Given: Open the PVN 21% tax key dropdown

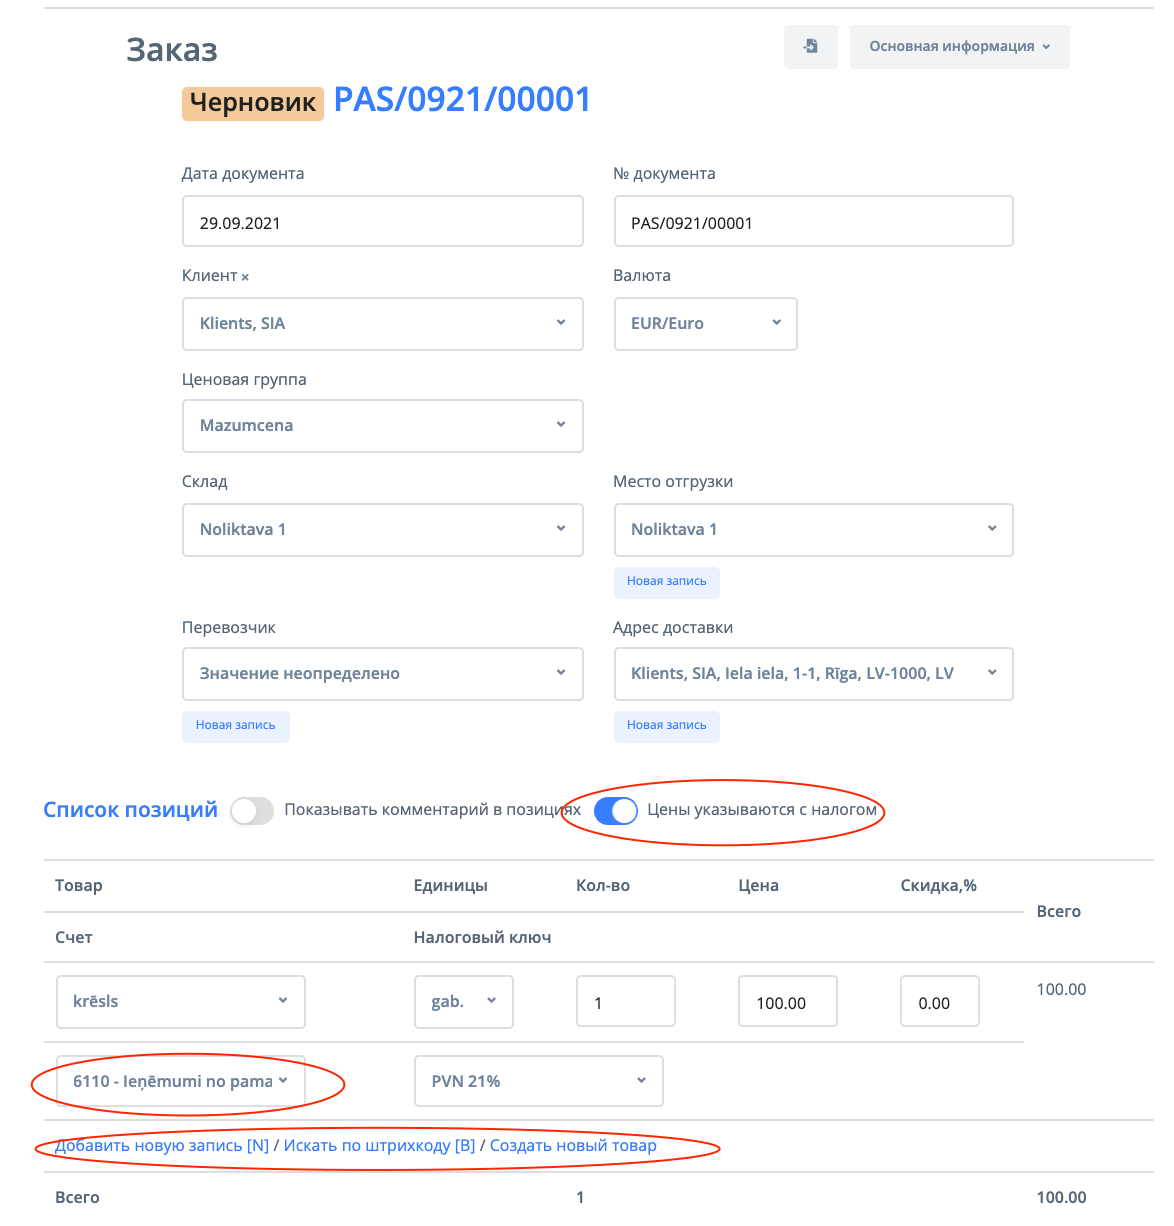Looking at the screenshot, I should pos(538,1081).
